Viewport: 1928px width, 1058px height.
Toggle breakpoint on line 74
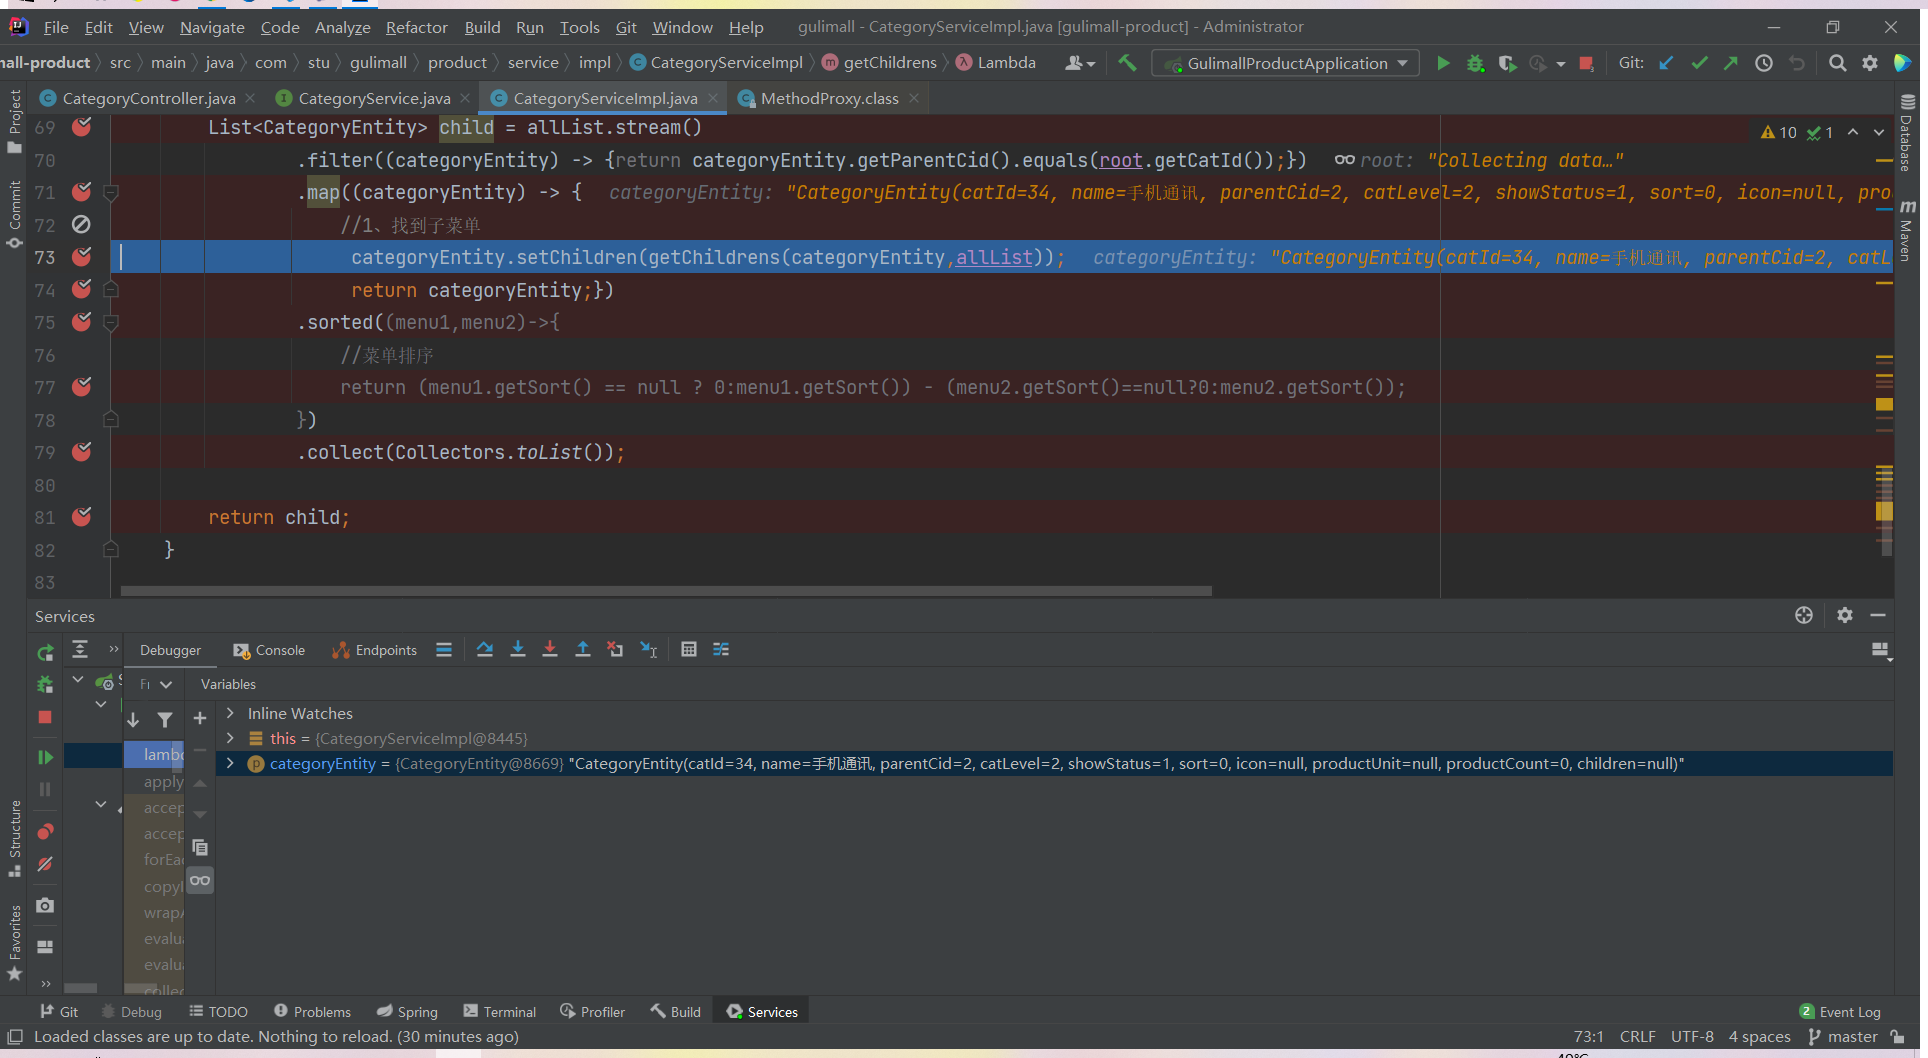(x=82, y=290)
